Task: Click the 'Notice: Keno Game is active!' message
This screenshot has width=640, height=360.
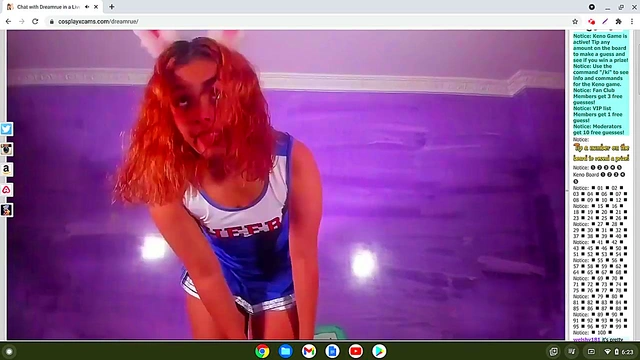Action: [x=600, y=48]
